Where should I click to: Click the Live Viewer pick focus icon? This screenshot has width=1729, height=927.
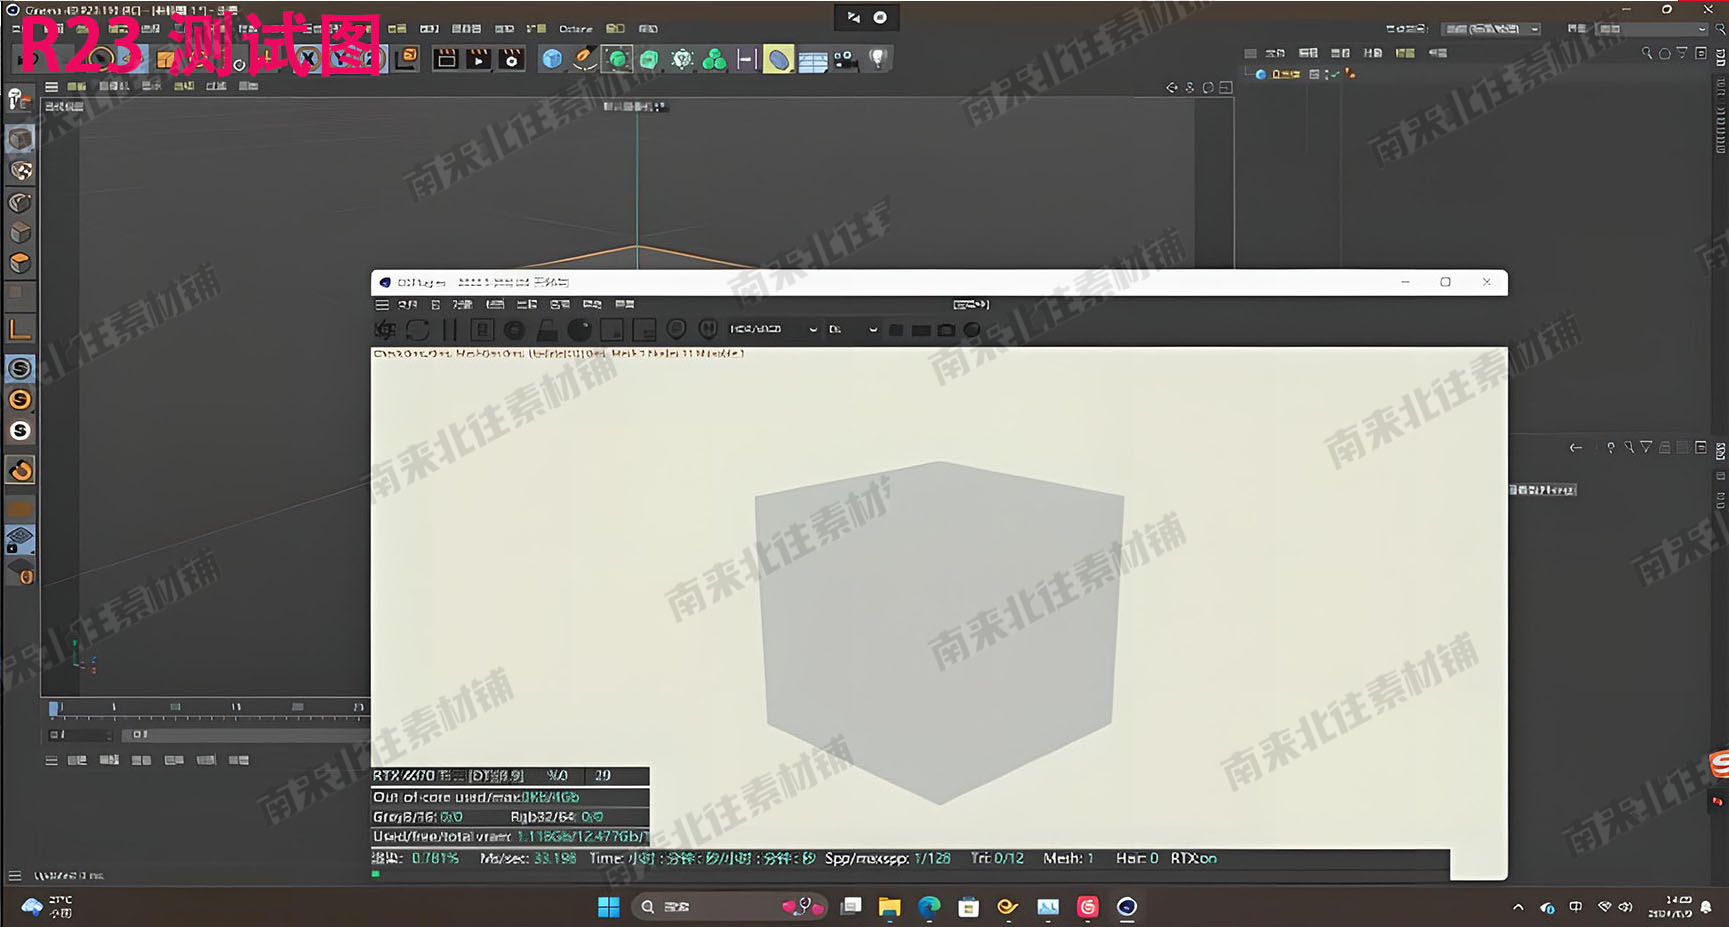point(676,329)
